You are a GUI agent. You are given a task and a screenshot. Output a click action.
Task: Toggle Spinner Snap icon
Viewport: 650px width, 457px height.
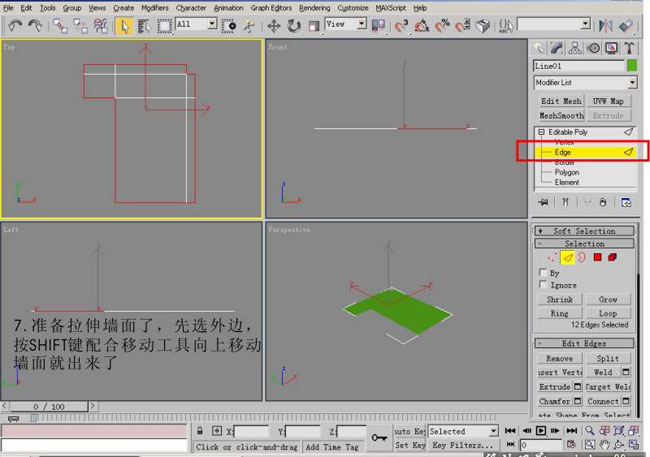tap(463, 26)
